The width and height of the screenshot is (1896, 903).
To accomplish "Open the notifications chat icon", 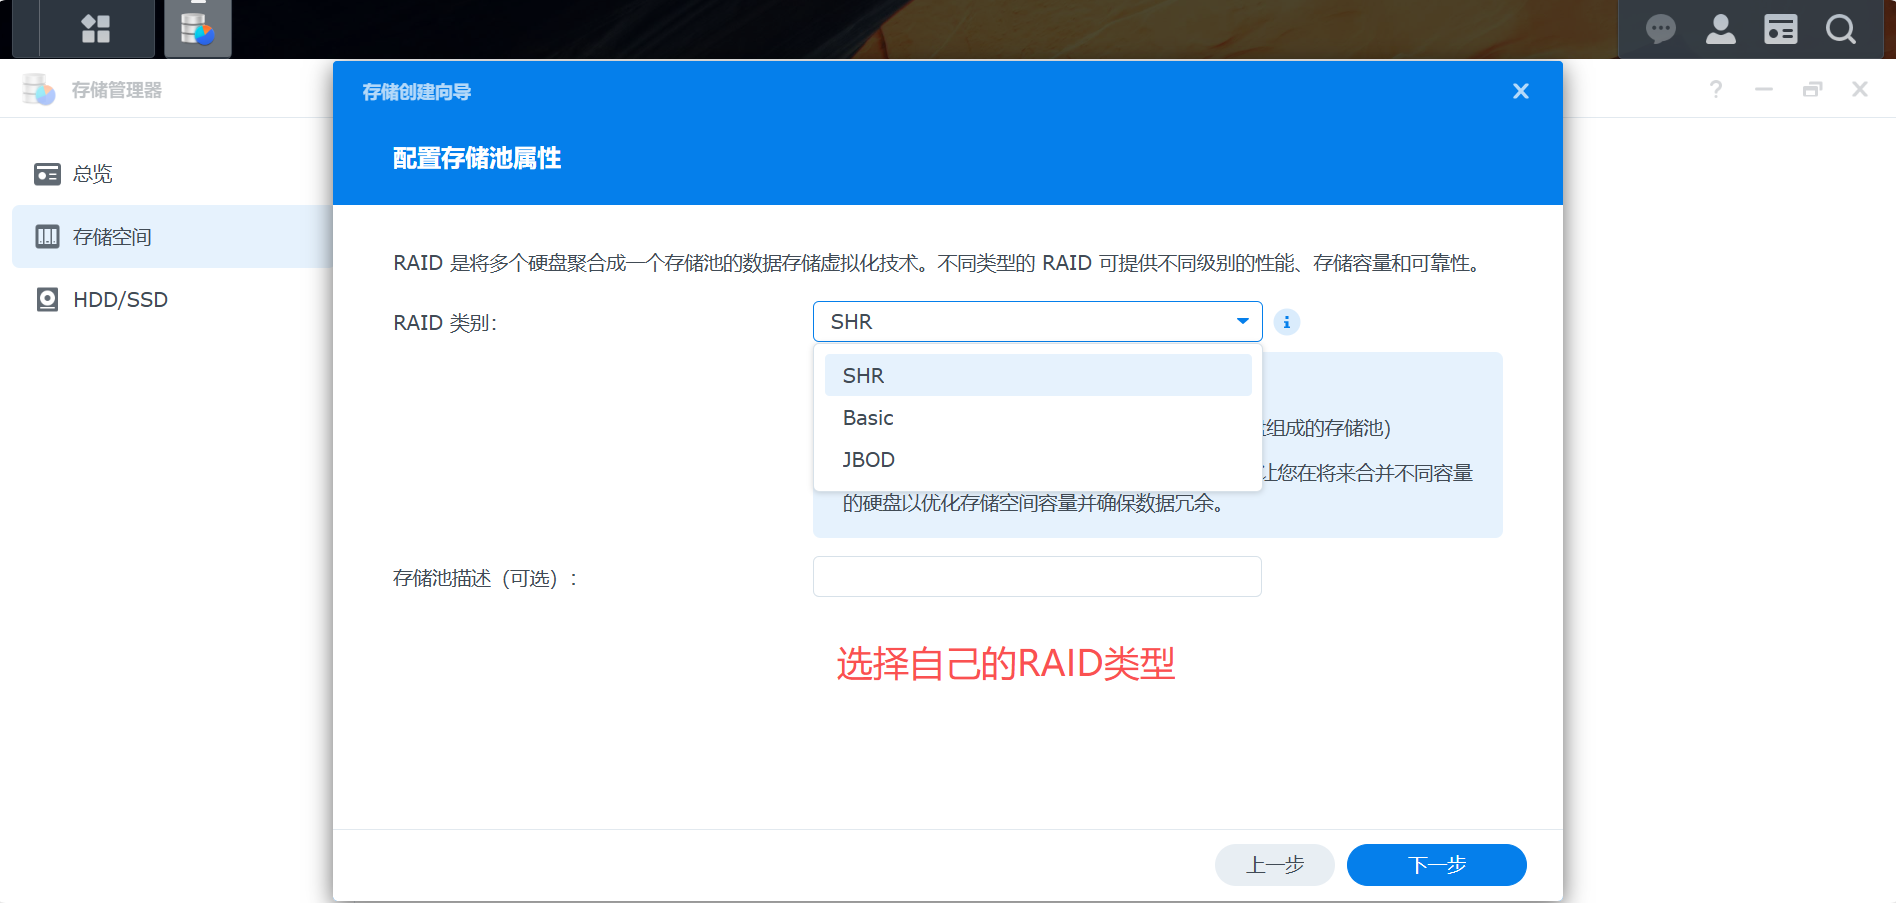I will pos(1660,29).
